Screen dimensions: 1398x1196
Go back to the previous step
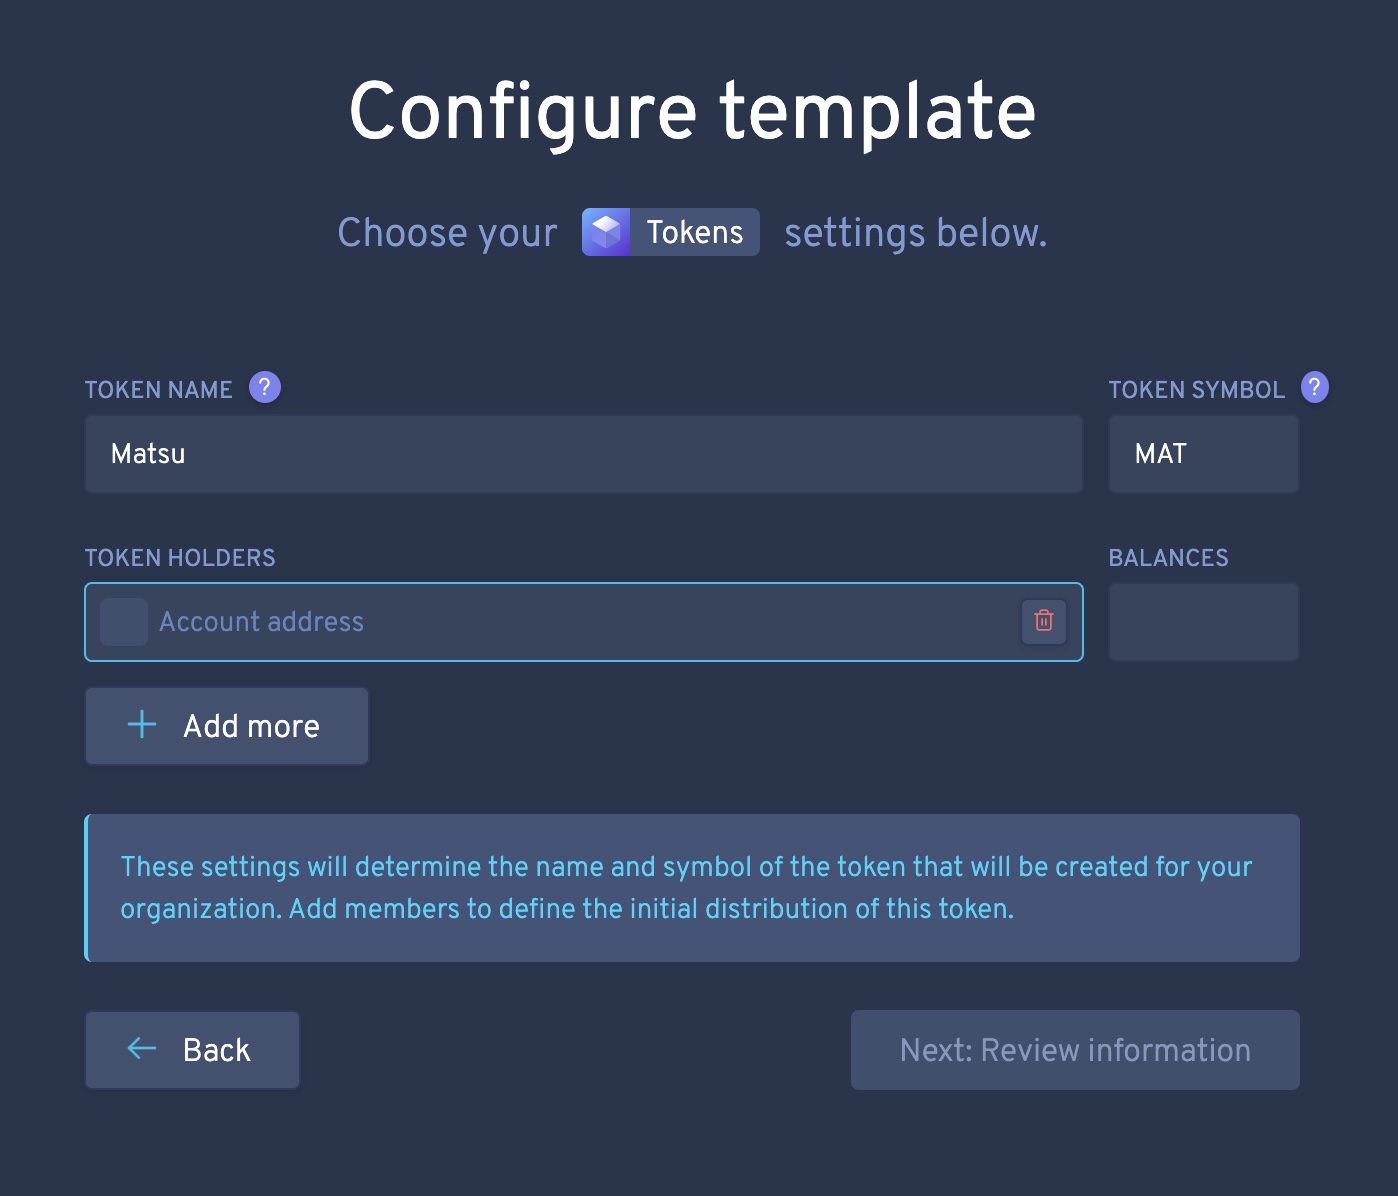click(x=192, y=1050)
